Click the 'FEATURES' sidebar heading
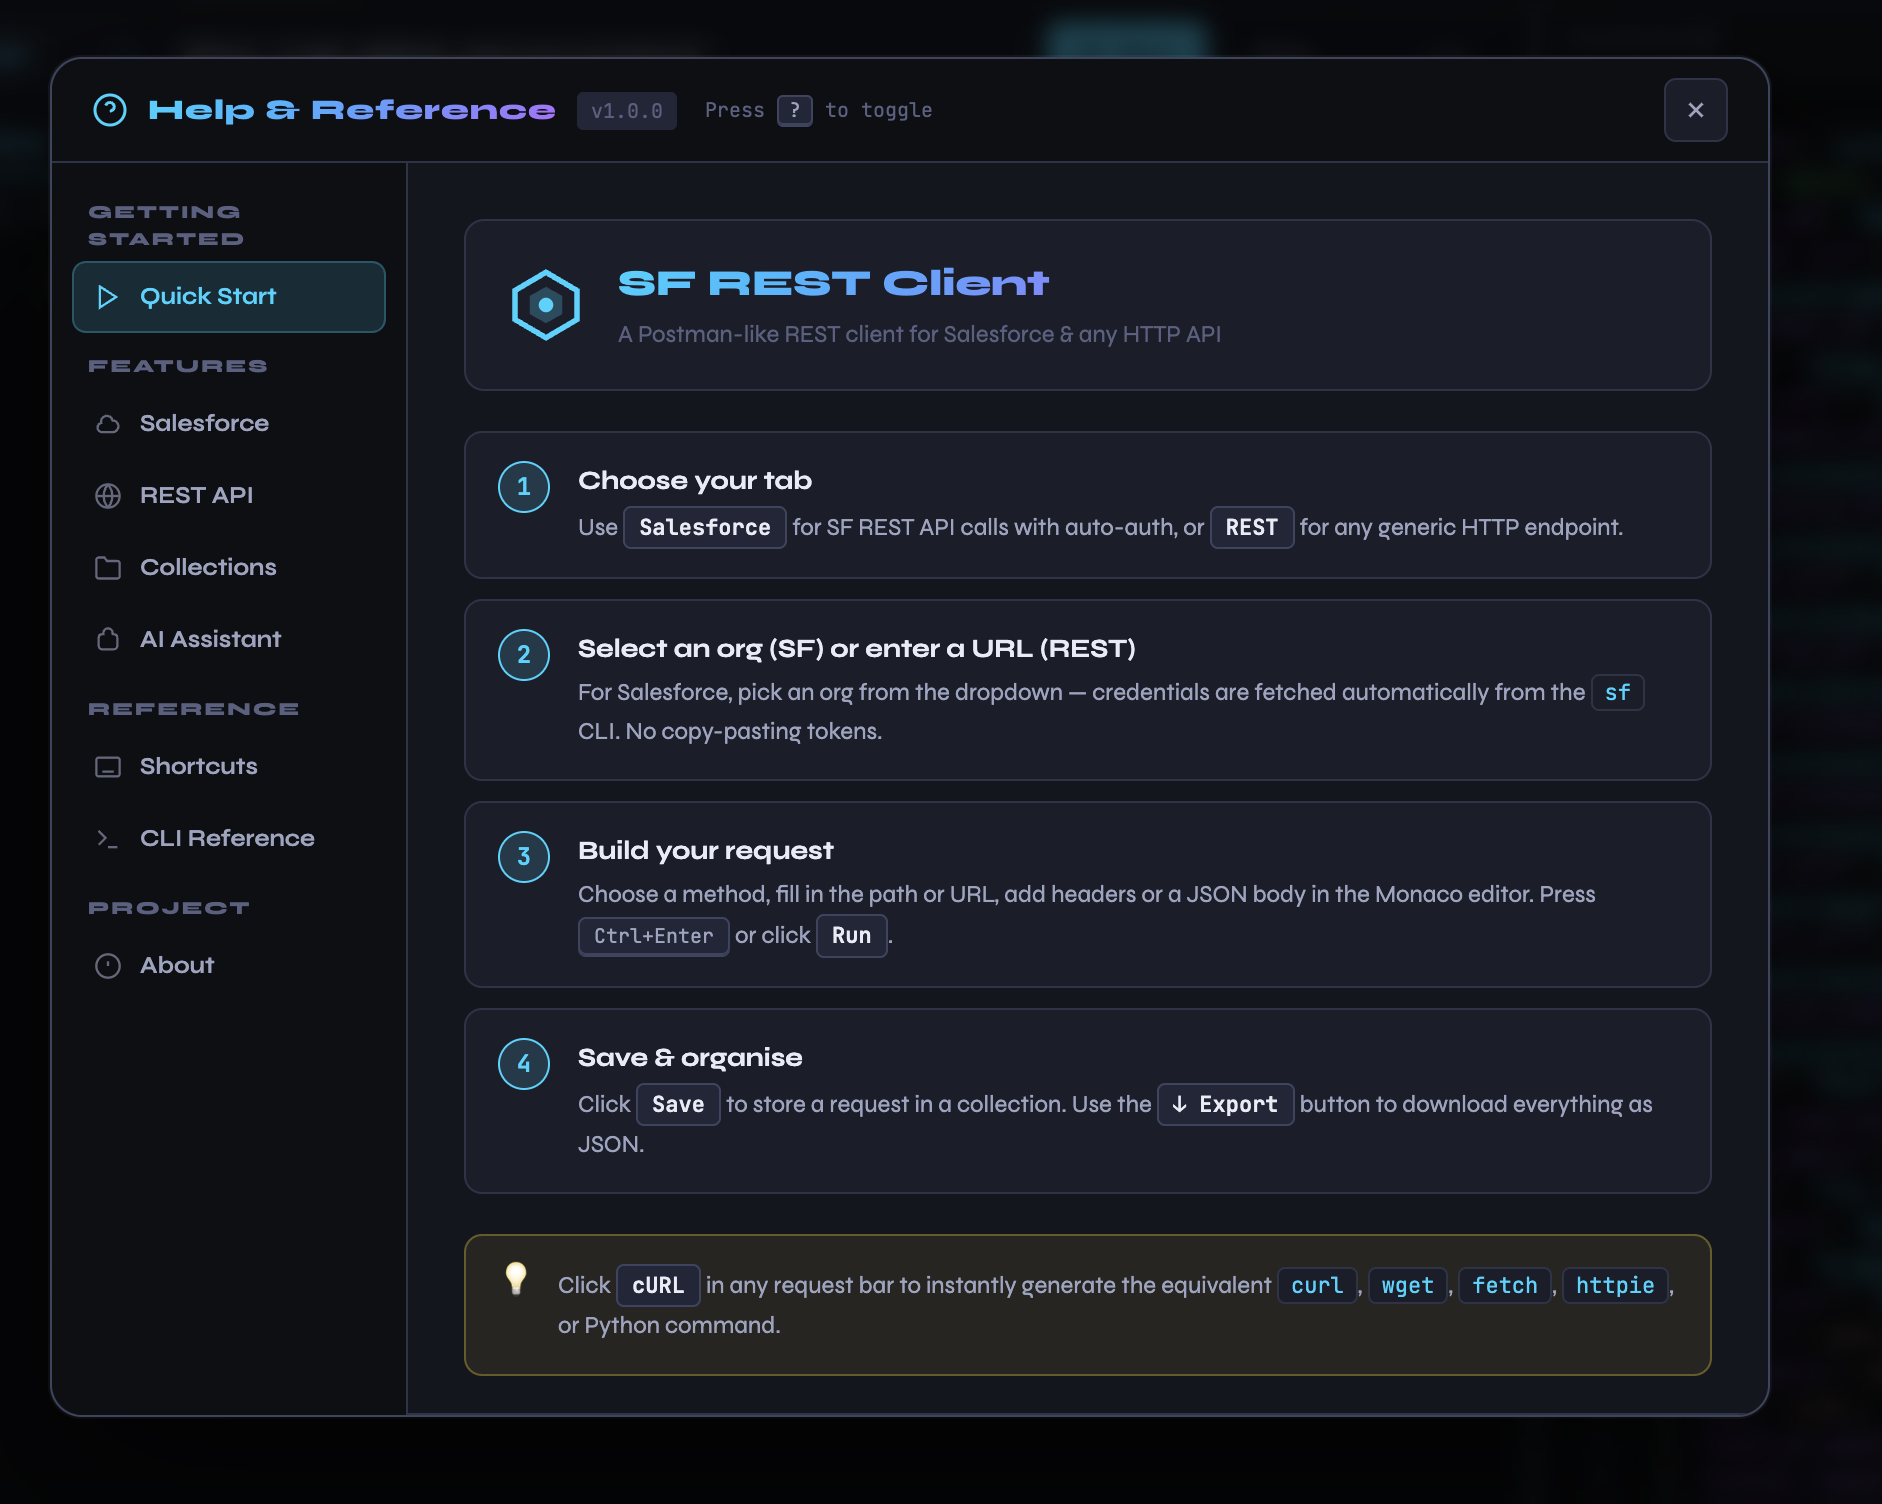Screen dimensions: 1882x1504 178,367
